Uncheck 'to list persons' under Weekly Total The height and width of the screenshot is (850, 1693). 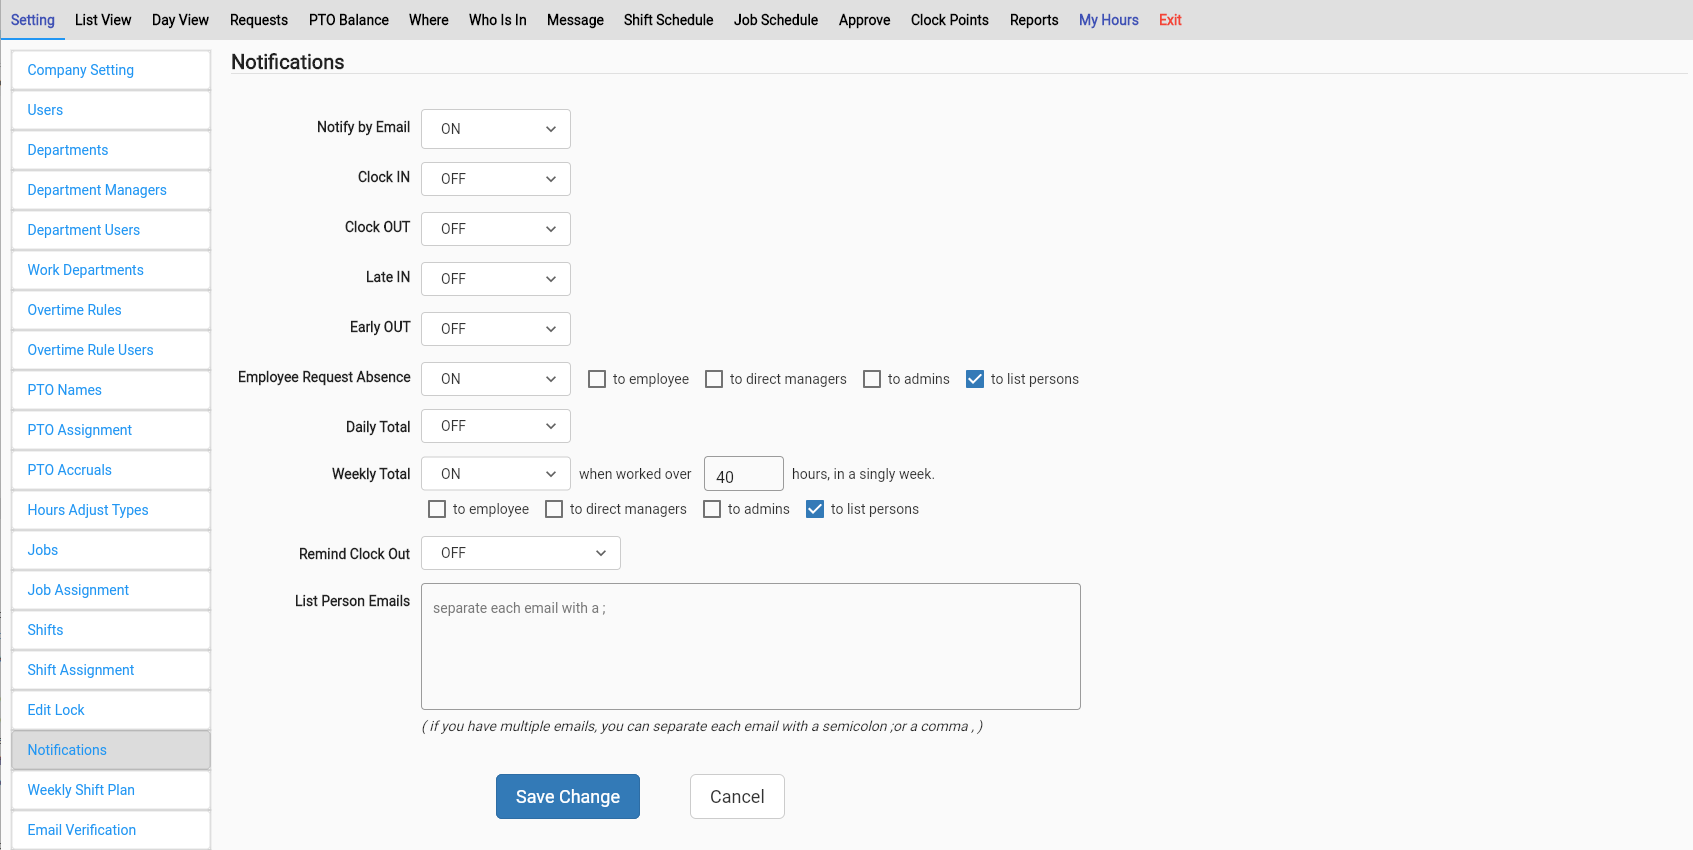click(x=815, y=509)
